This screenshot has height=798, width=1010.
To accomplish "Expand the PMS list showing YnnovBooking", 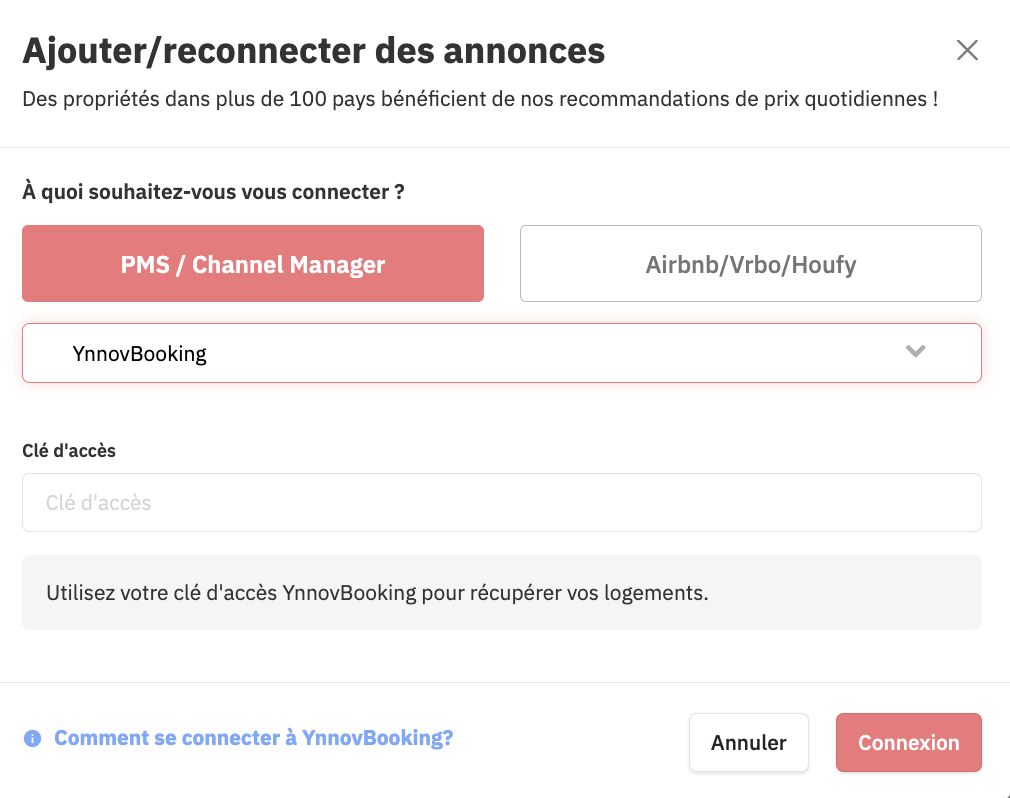I will 502,353.
